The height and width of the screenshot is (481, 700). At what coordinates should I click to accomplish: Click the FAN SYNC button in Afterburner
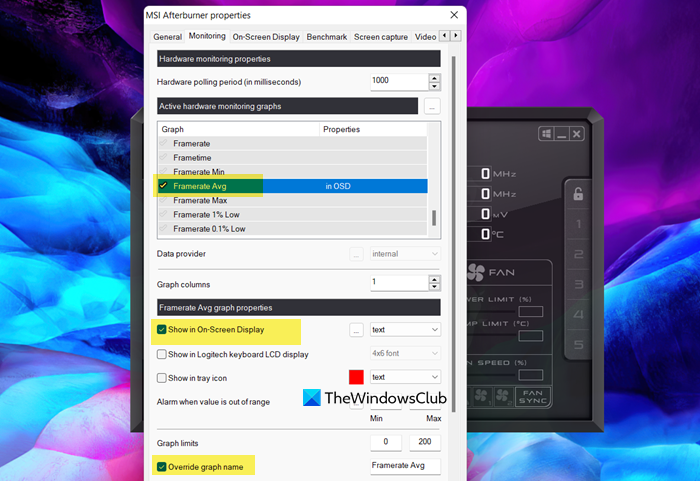[x=533, y=397]
